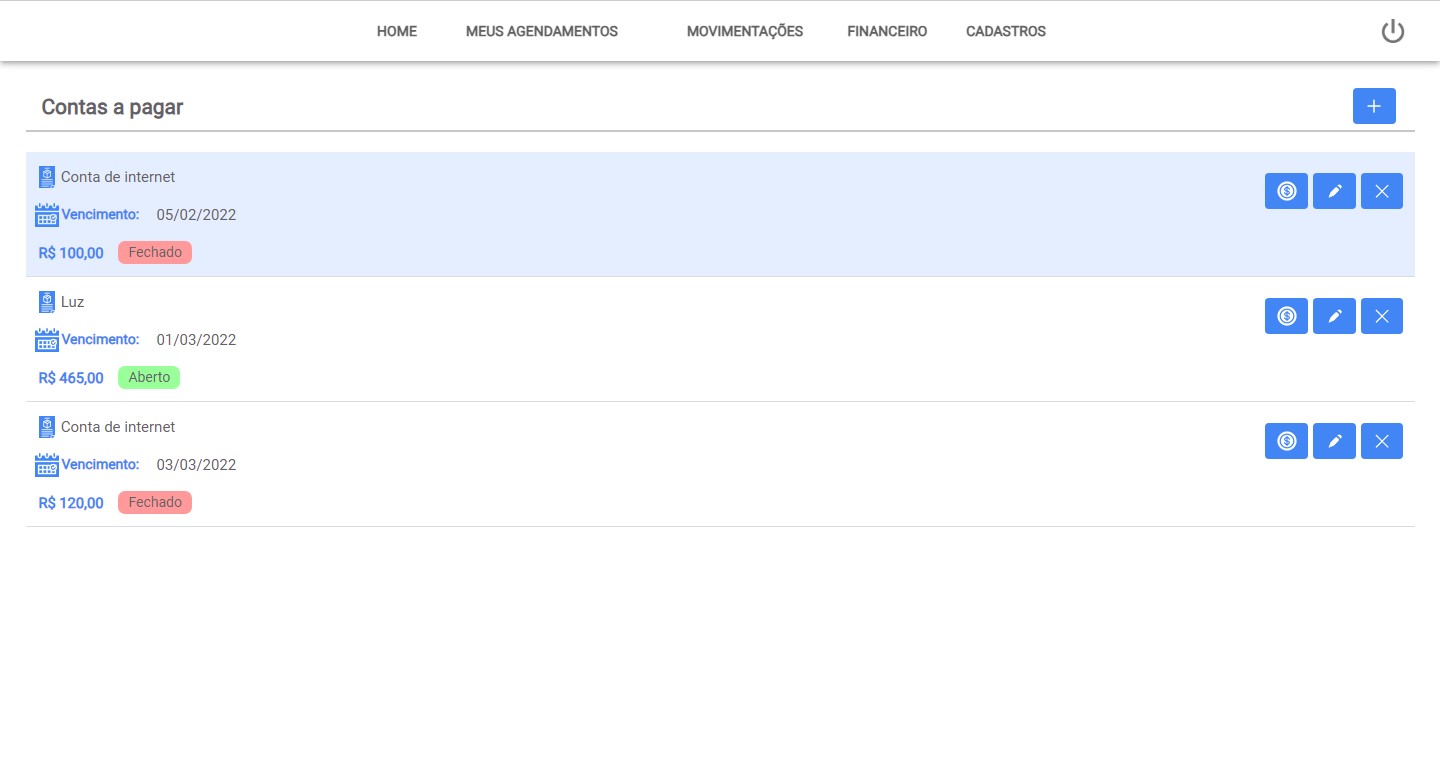Click Fechado badge on R$ 100,00 bill
Screen dimensions: 1440x771
155,253
